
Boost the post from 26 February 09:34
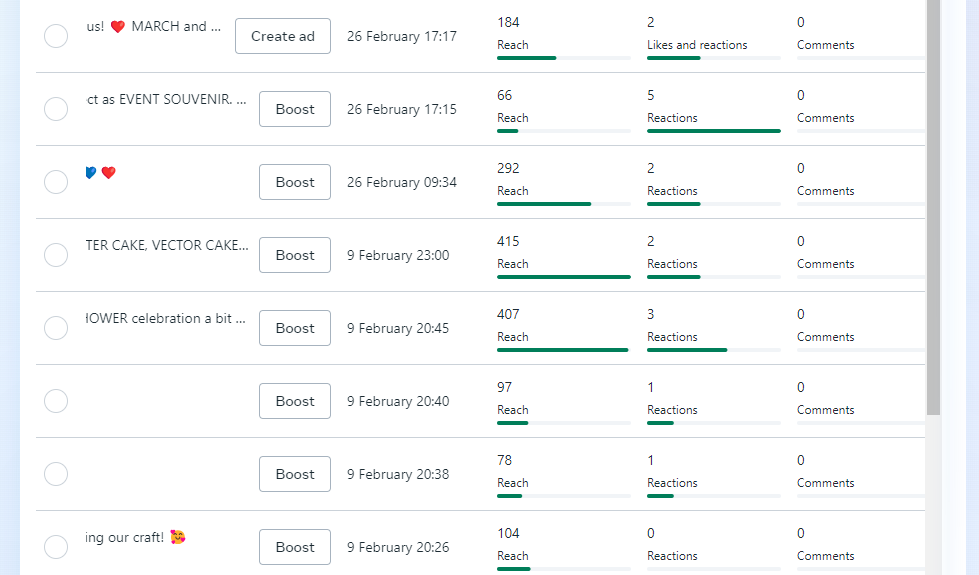(295, 182)
